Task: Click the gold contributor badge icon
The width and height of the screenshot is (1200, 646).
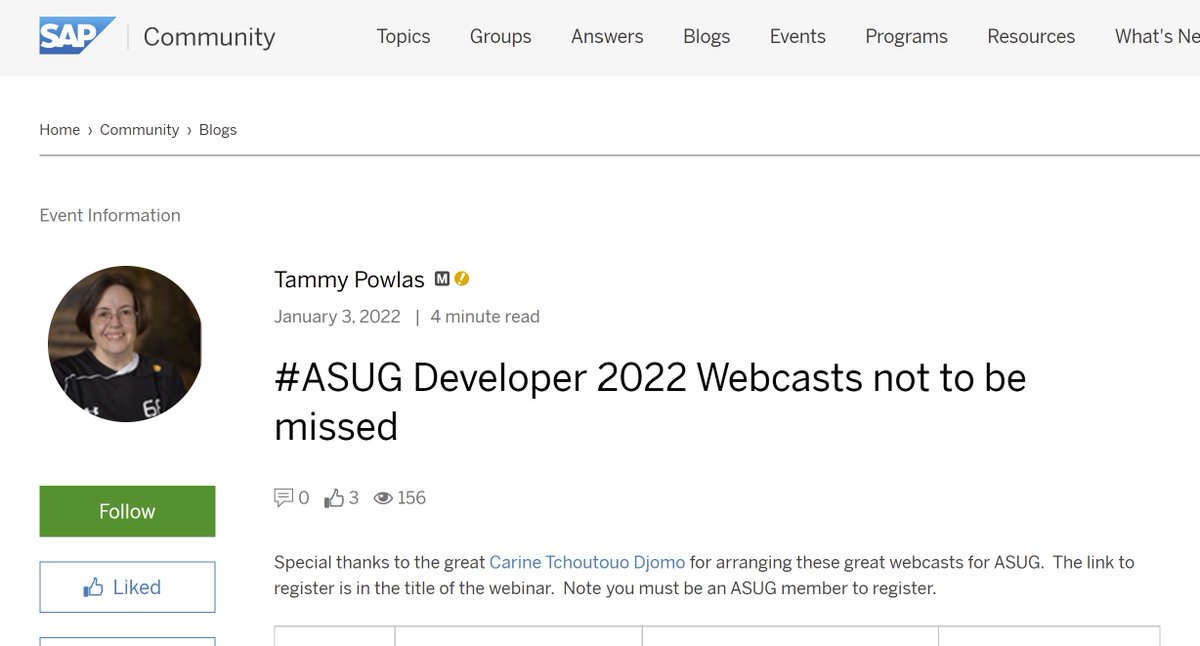Action: pos(461,279)
